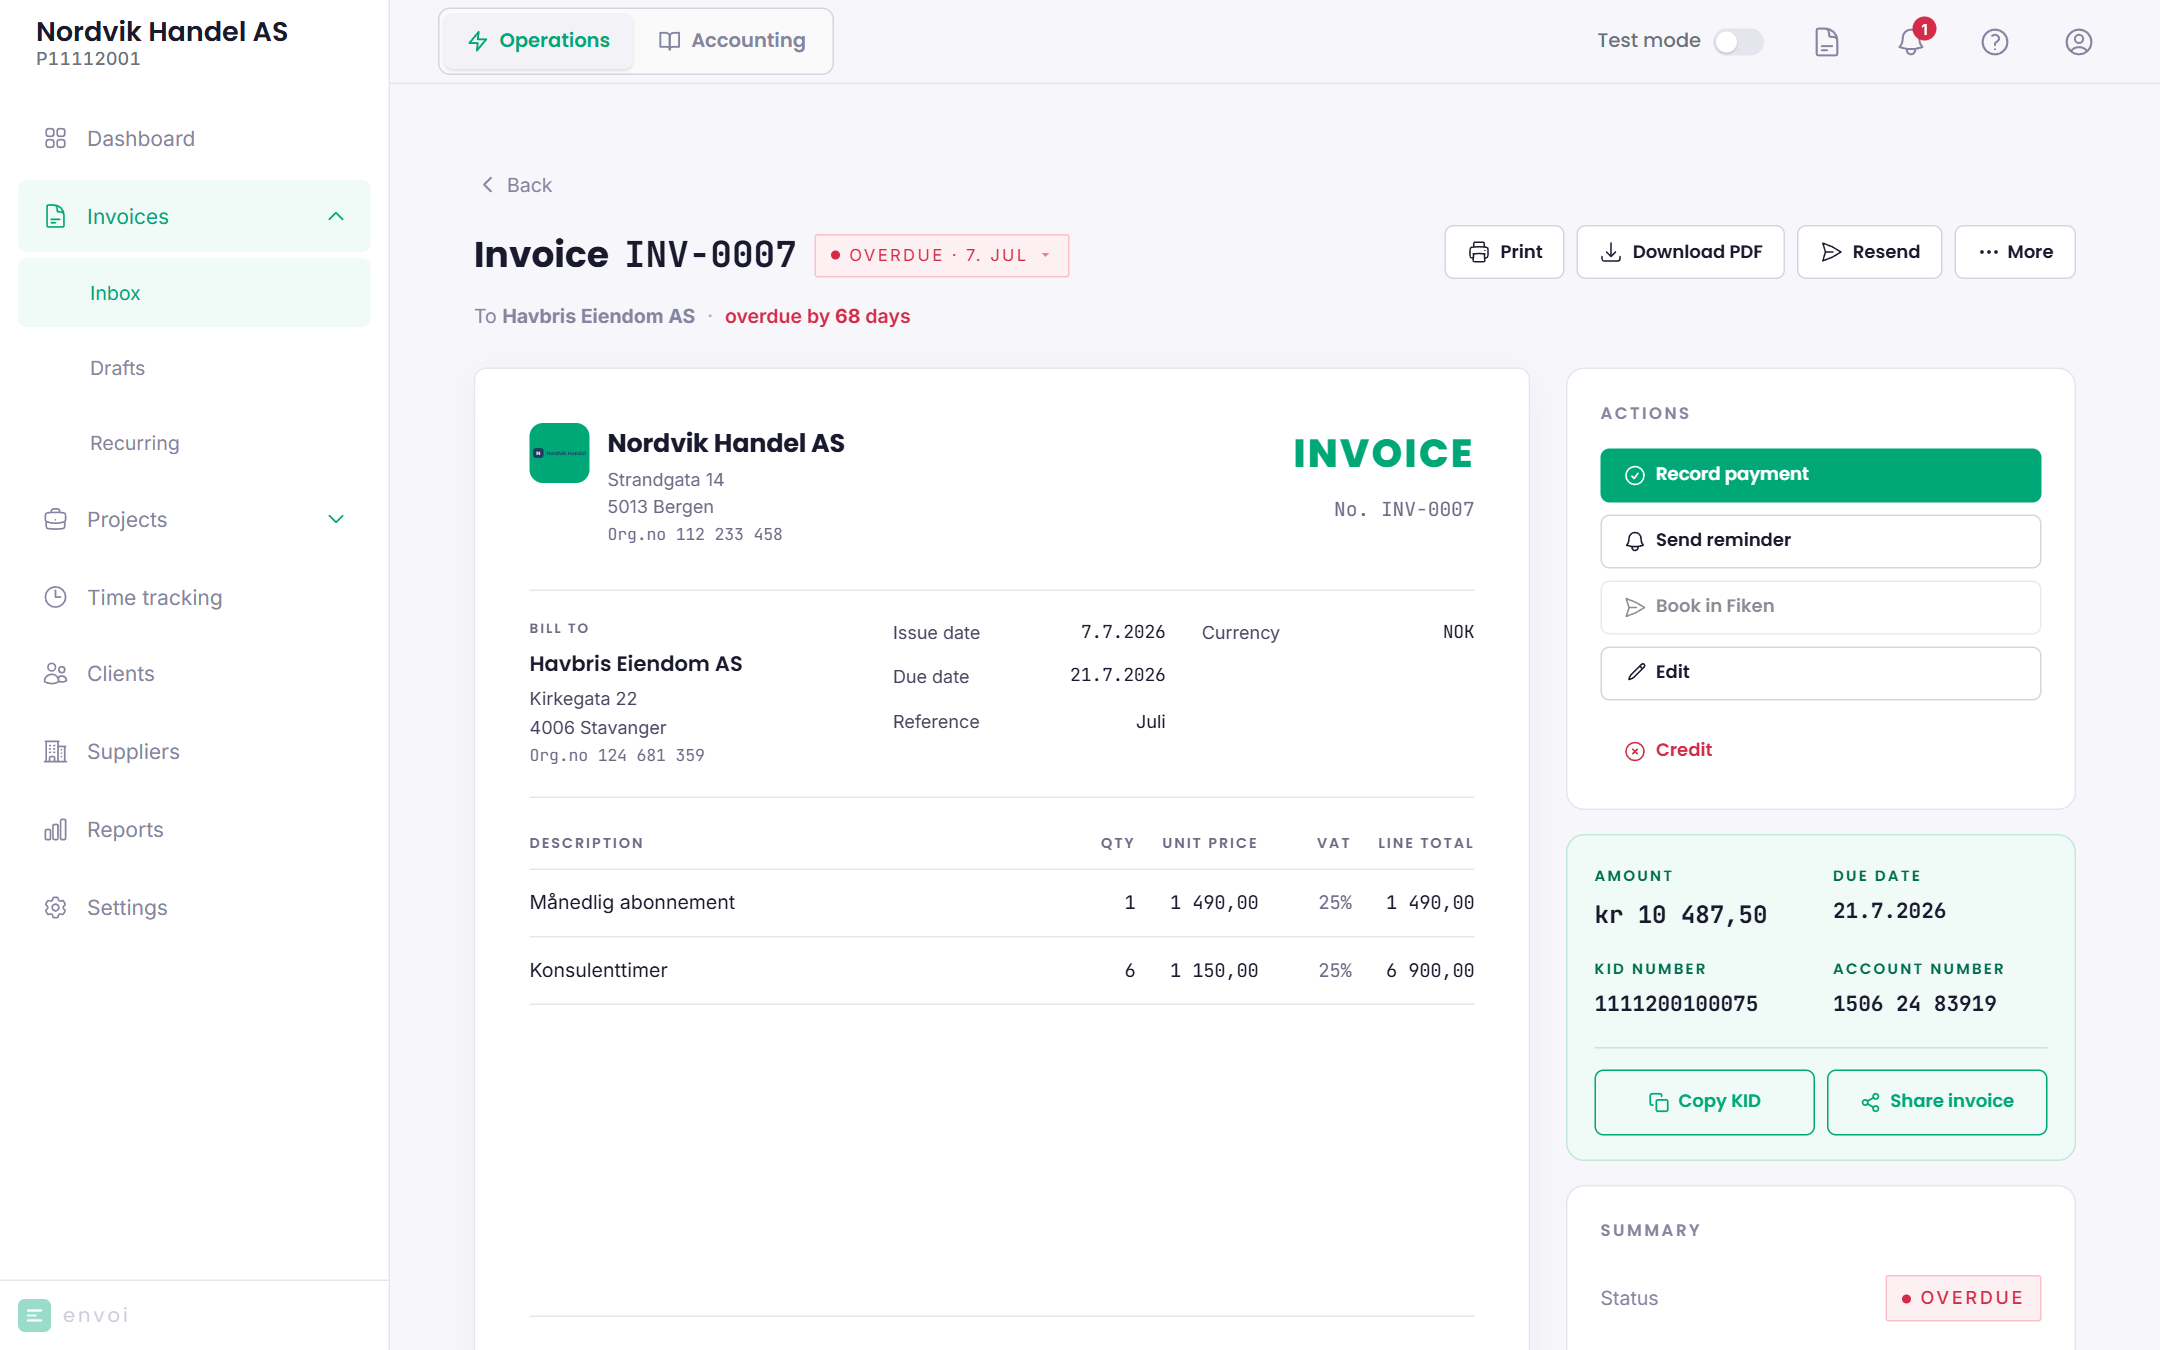Click line total 6 900,00

pyautogui.click(x=1430, y=971)
